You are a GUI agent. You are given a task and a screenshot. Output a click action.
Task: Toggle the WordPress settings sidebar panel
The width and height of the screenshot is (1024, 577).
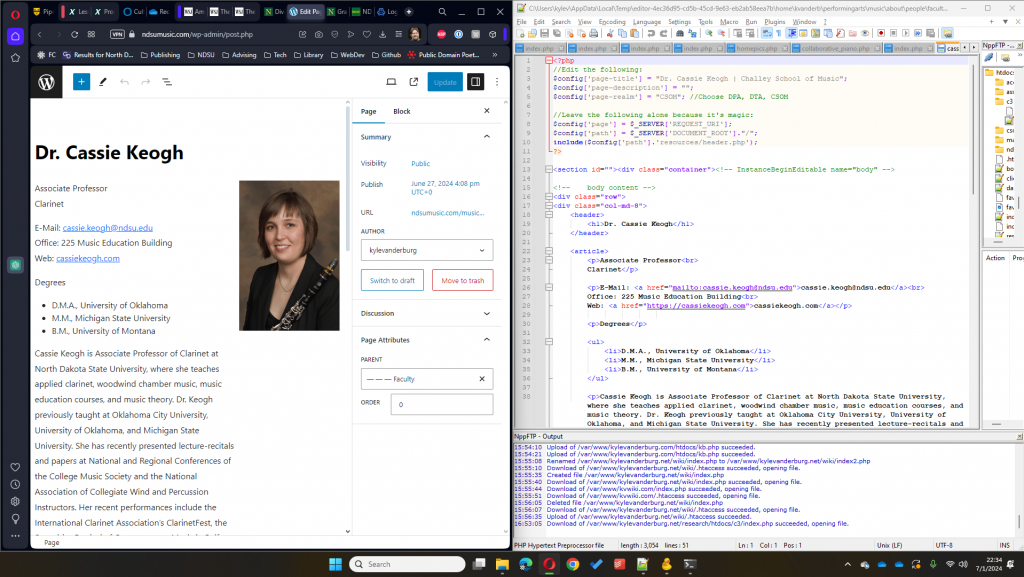476,82
